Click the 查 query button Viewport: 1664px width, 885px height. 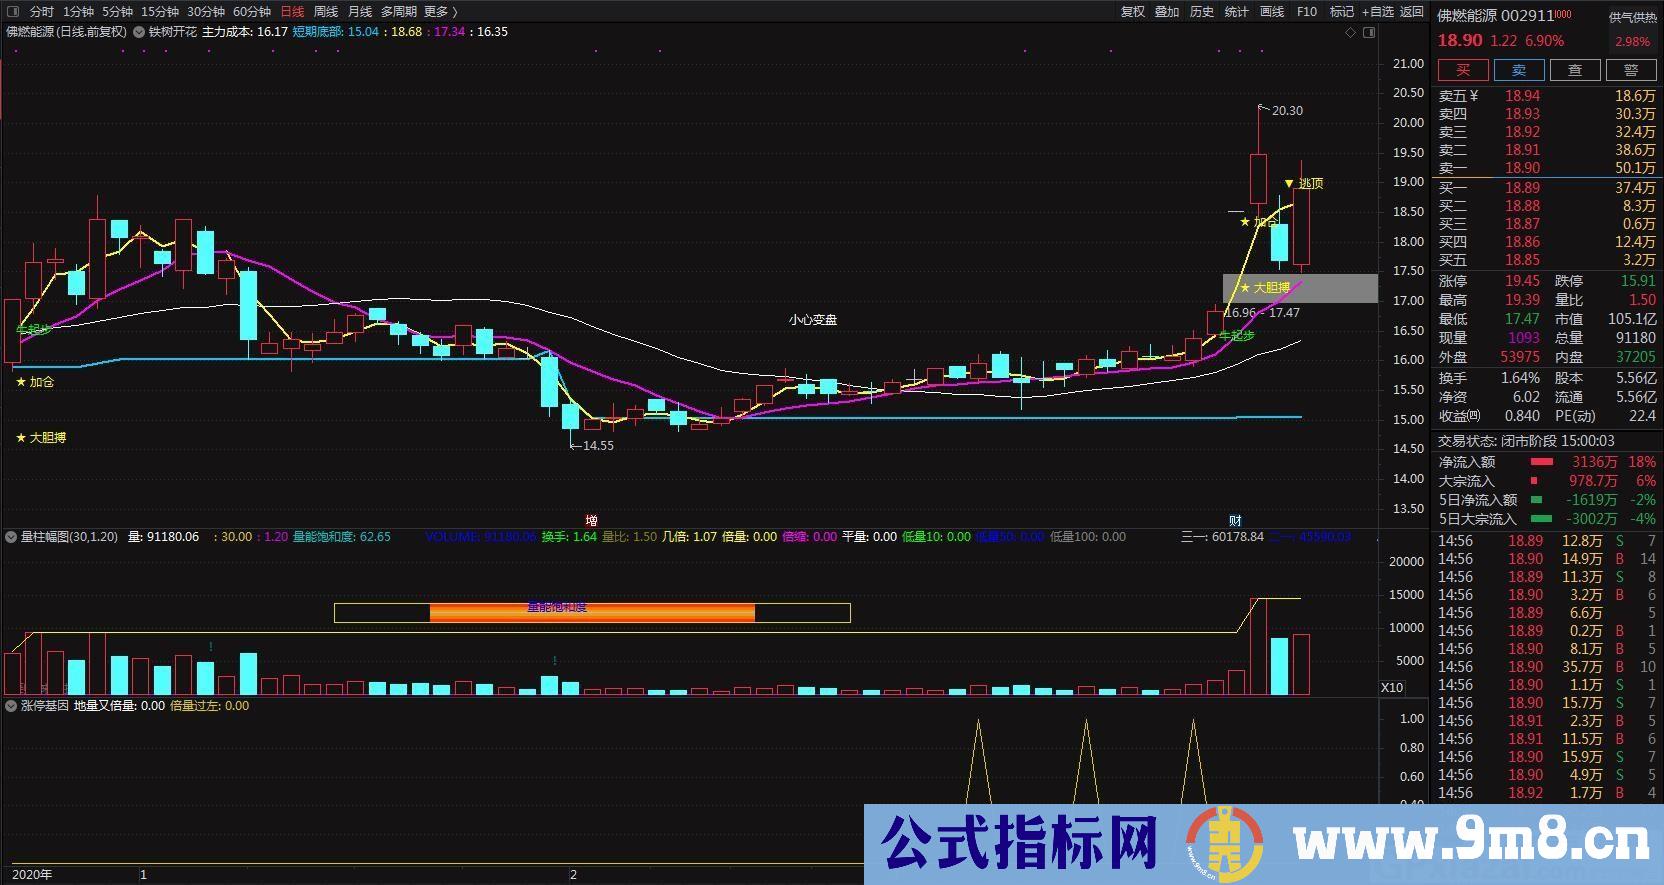tap(1575, 70)
